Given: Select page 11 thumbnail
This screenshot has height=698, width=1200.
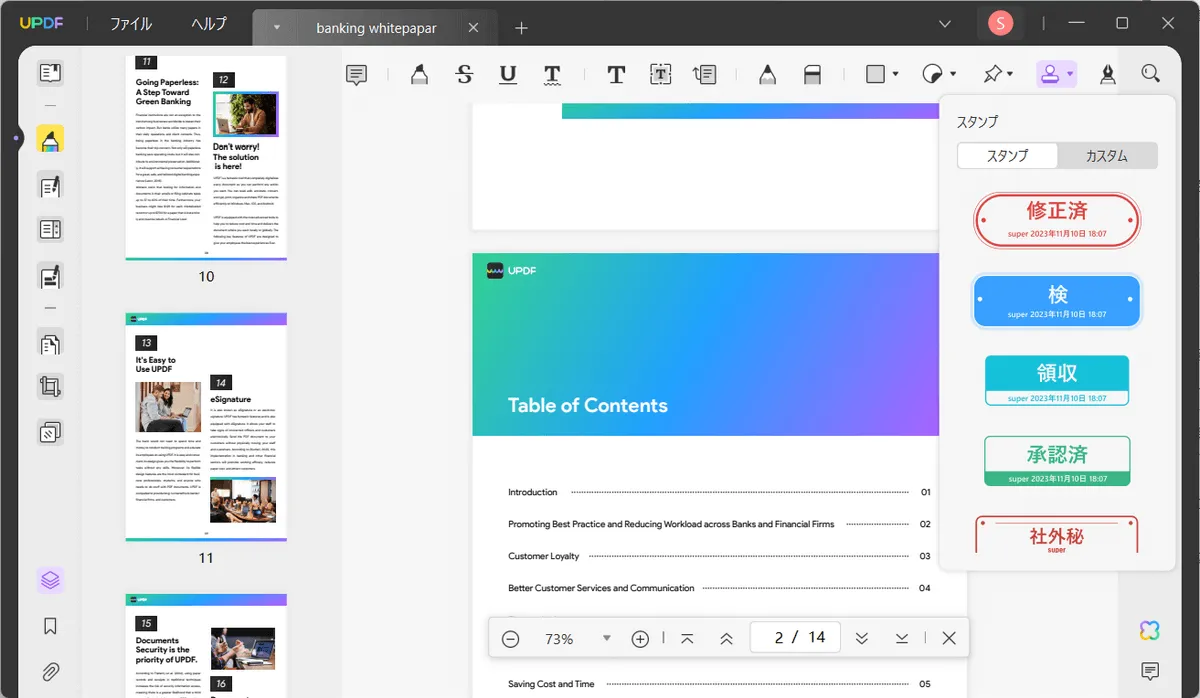Looking at the screenshot, I should 206,427.
